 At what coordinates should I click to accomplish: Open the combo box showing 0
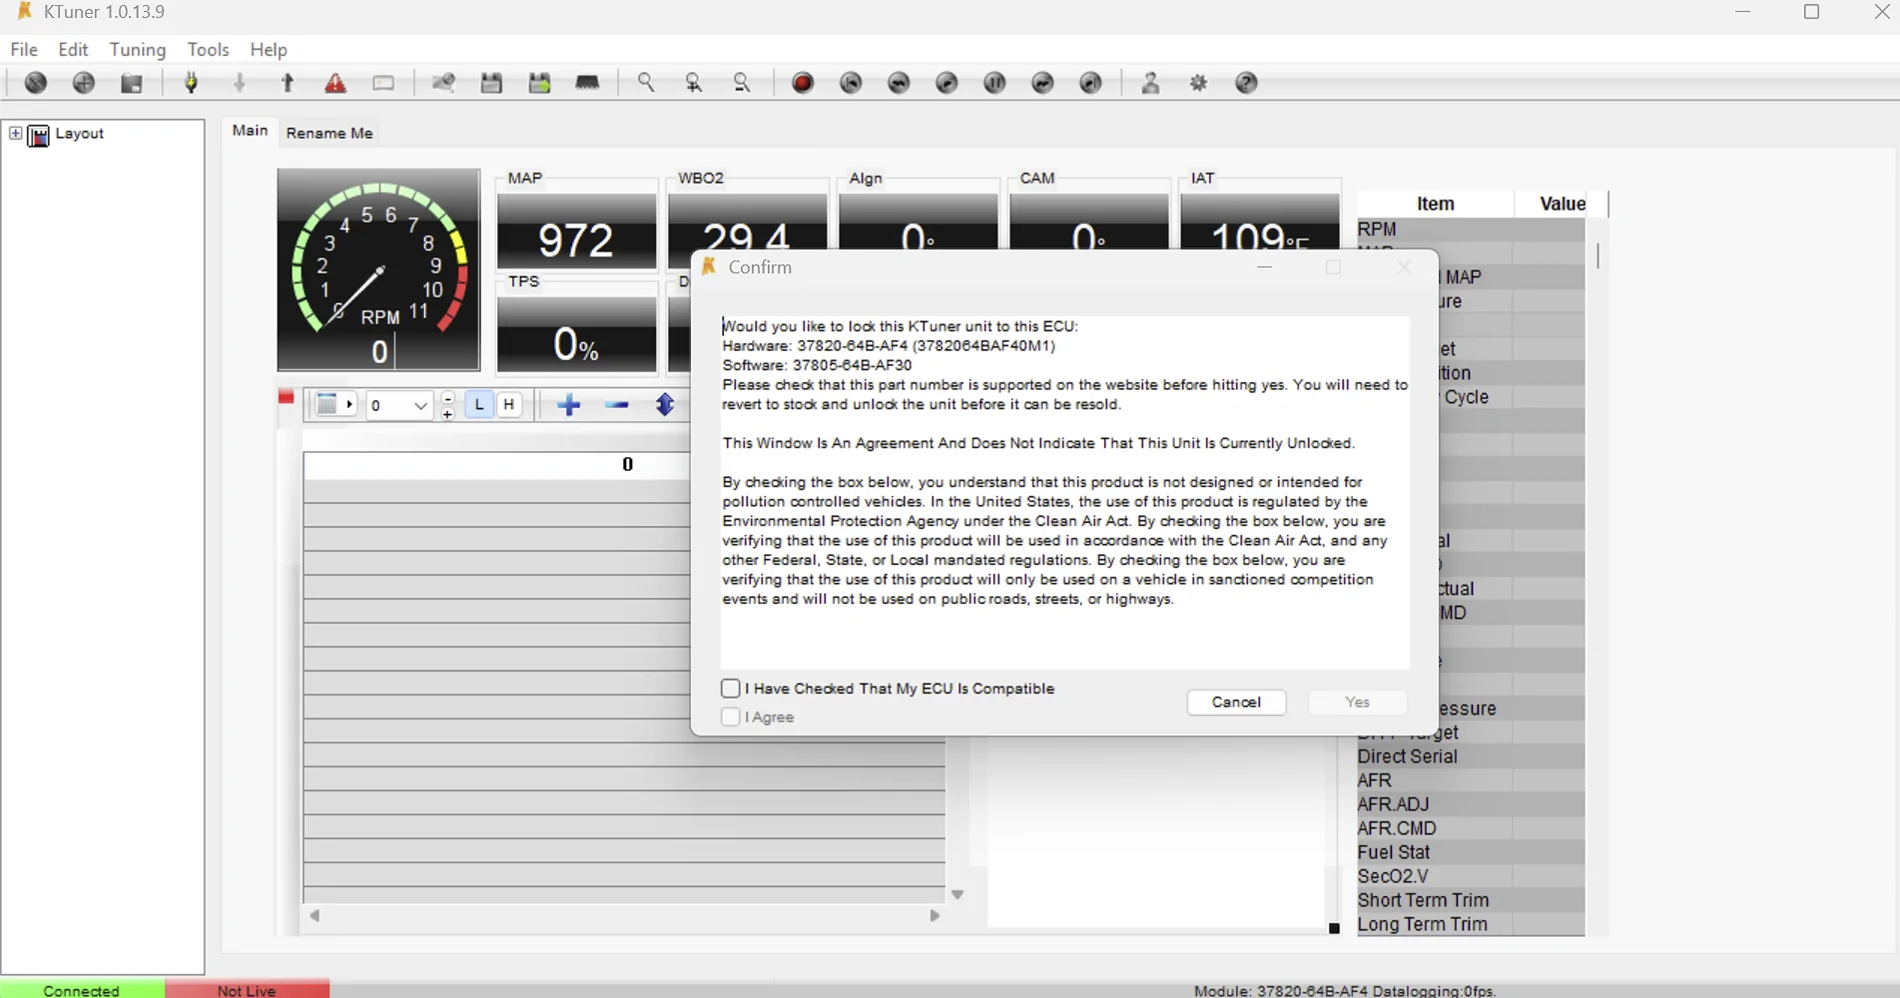coord(398,405)
